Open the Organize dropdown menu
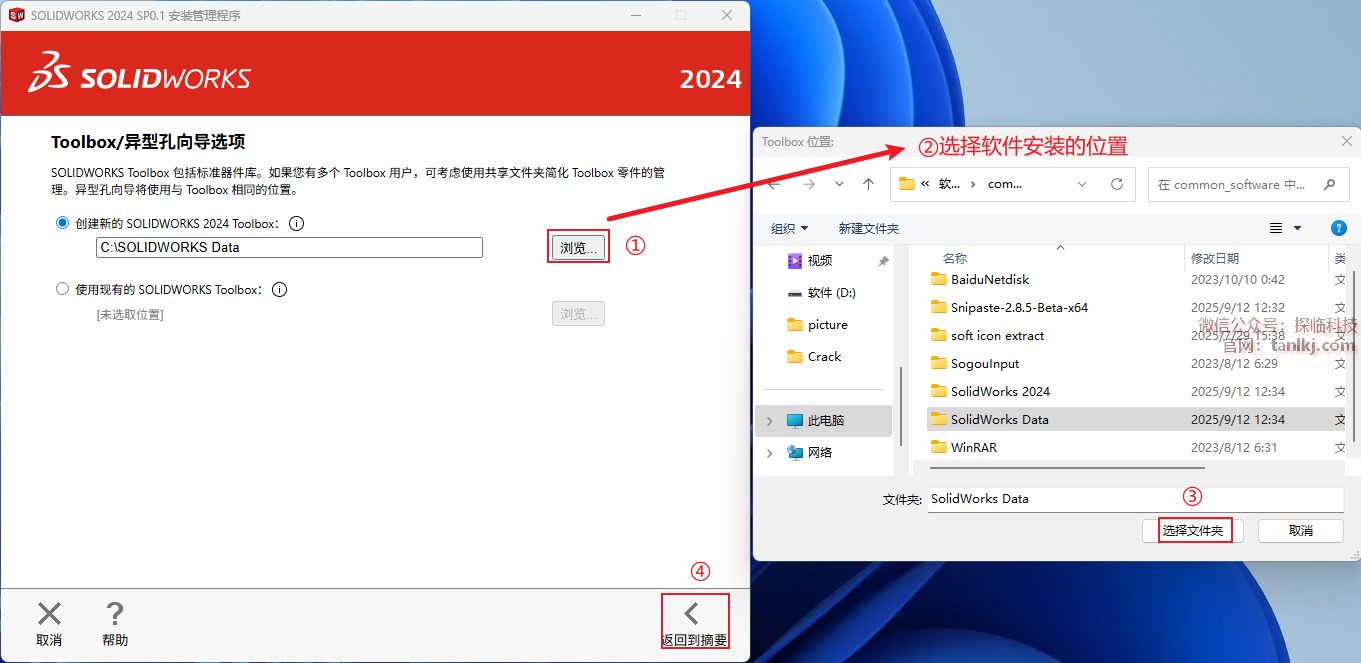The width and height of the screenshot is (1361, 663). (x=790, y=228)
